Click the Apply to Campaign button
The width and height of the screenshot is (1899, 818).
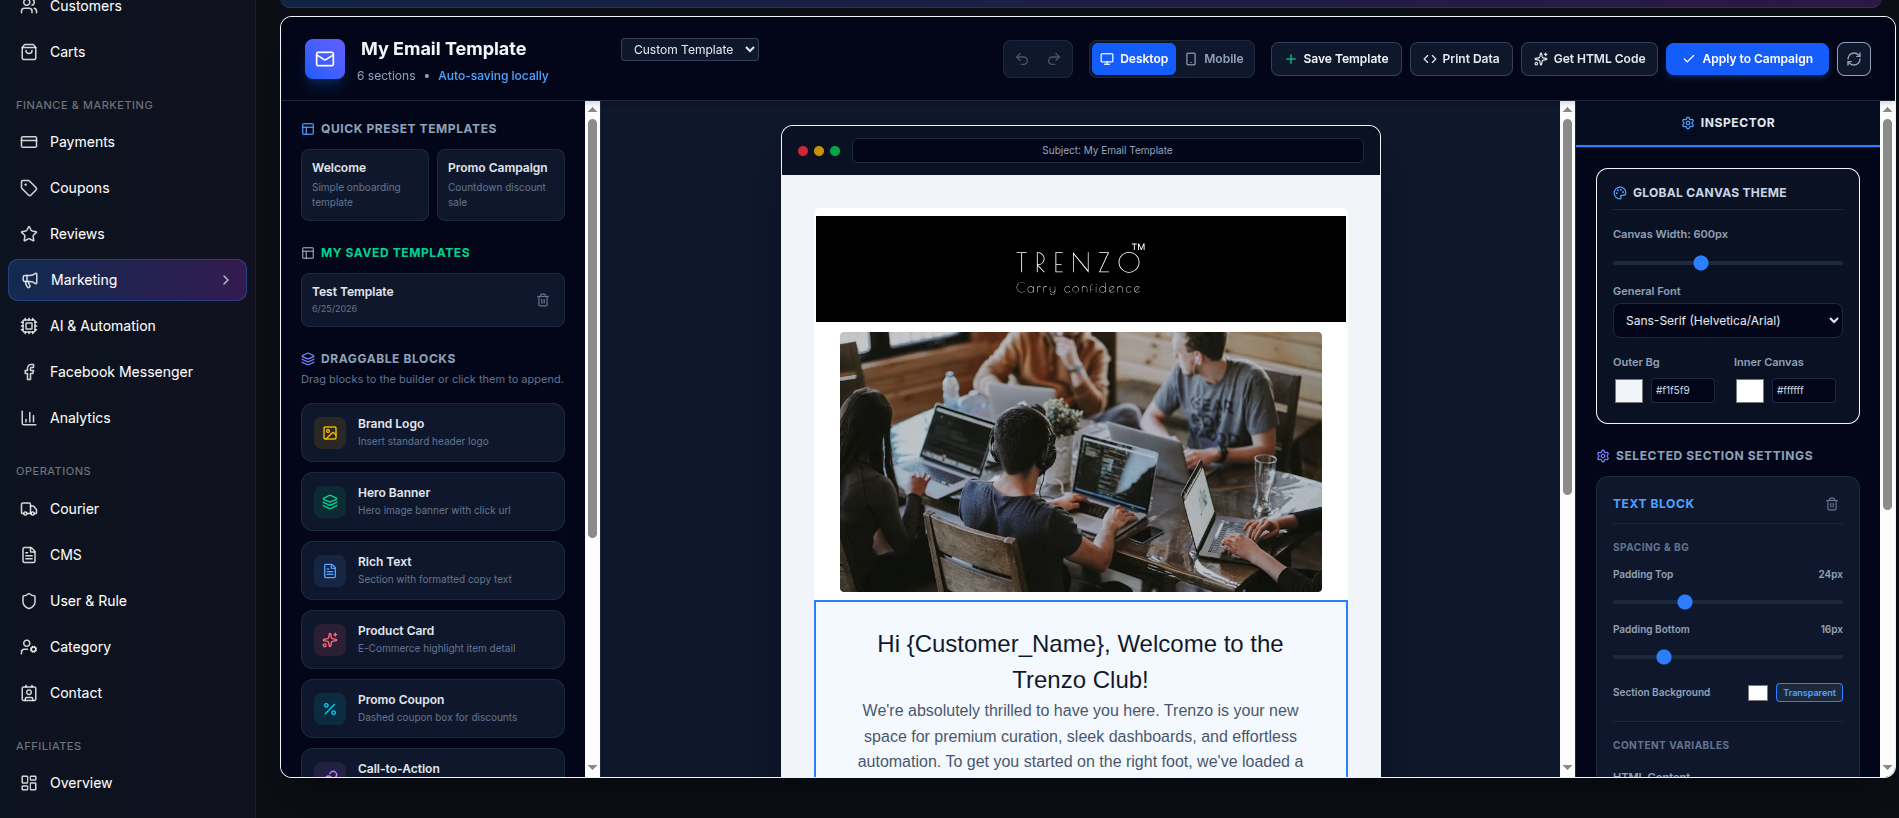(x=1747, y=59)
